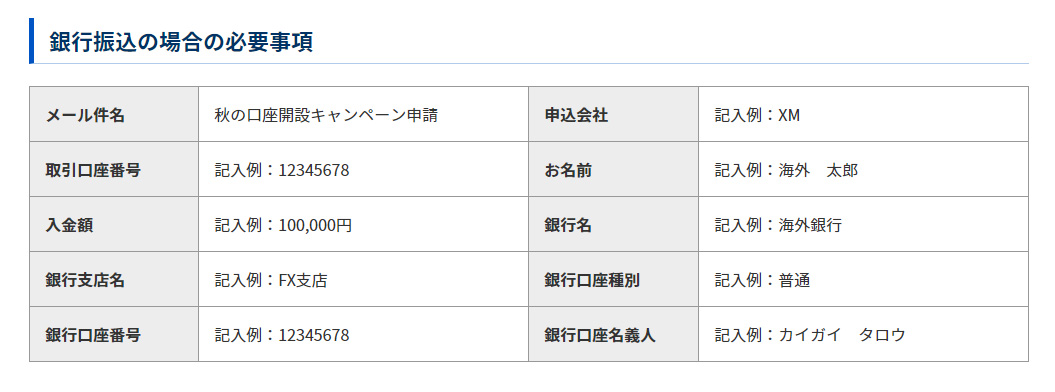Viewport: 1055px width, 392px height.
Task: Click the 秋の口座開設キャンペーン申請 text
Action: (326, 115)
